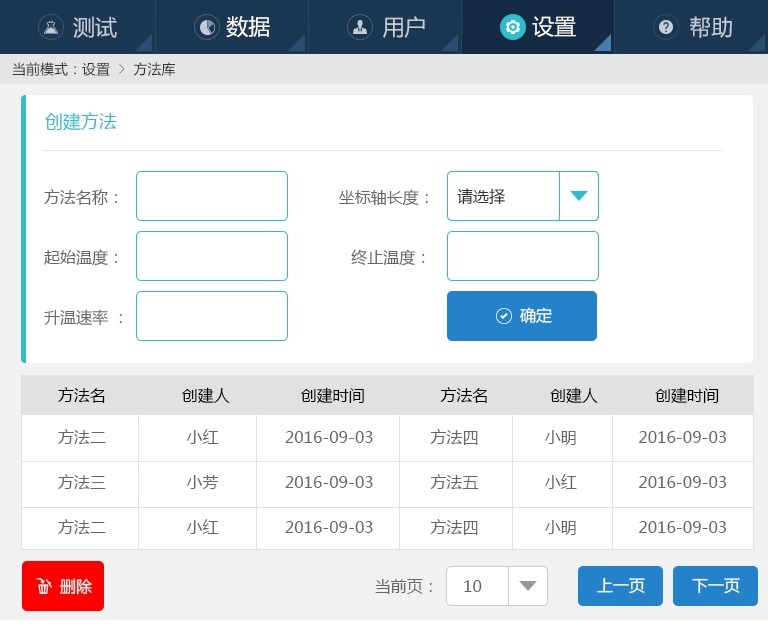
Task: Expand the 当前页 page number dropdown
Action: point(528,586)
